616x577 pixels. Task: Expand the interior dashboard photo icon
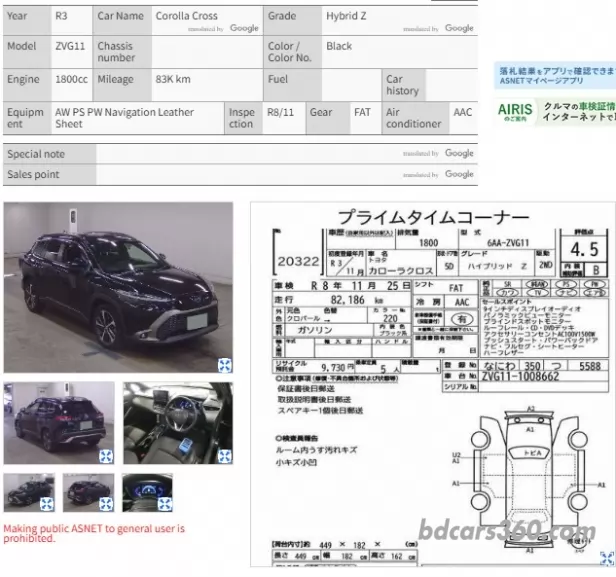pyautogui.click(x=225, y=456)
